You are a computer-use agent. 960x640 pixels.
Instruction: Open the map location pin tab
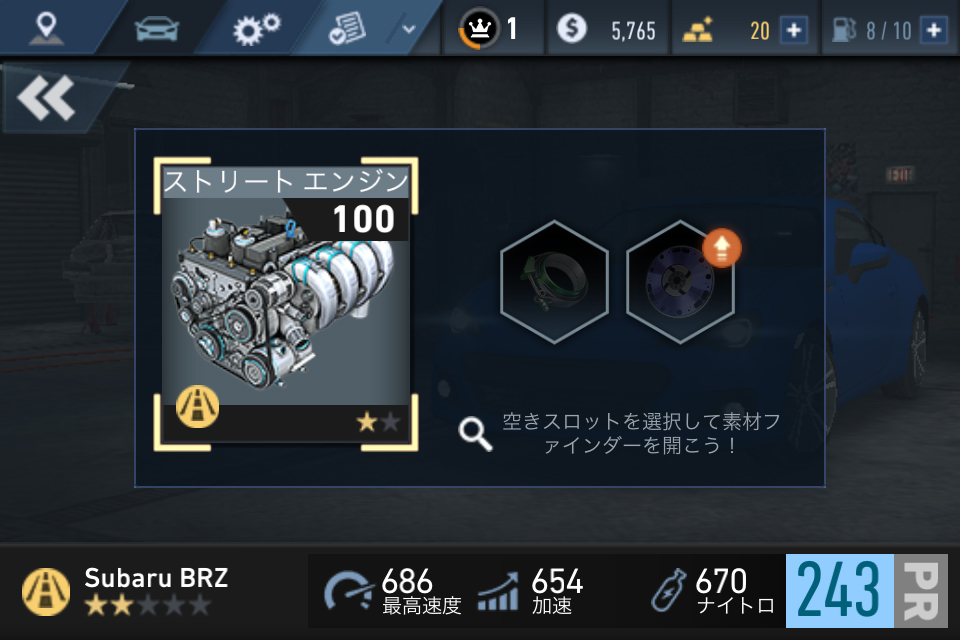(47, 28)
